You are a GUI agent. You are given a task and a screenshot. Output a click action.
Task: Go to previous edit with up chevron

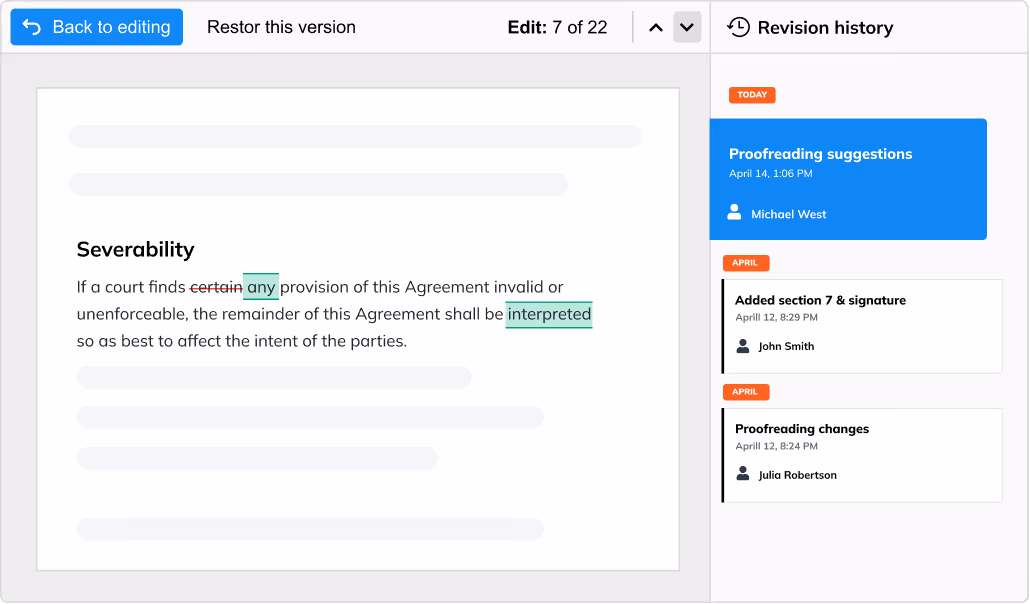pyautogui.click(x=656, y=27)
